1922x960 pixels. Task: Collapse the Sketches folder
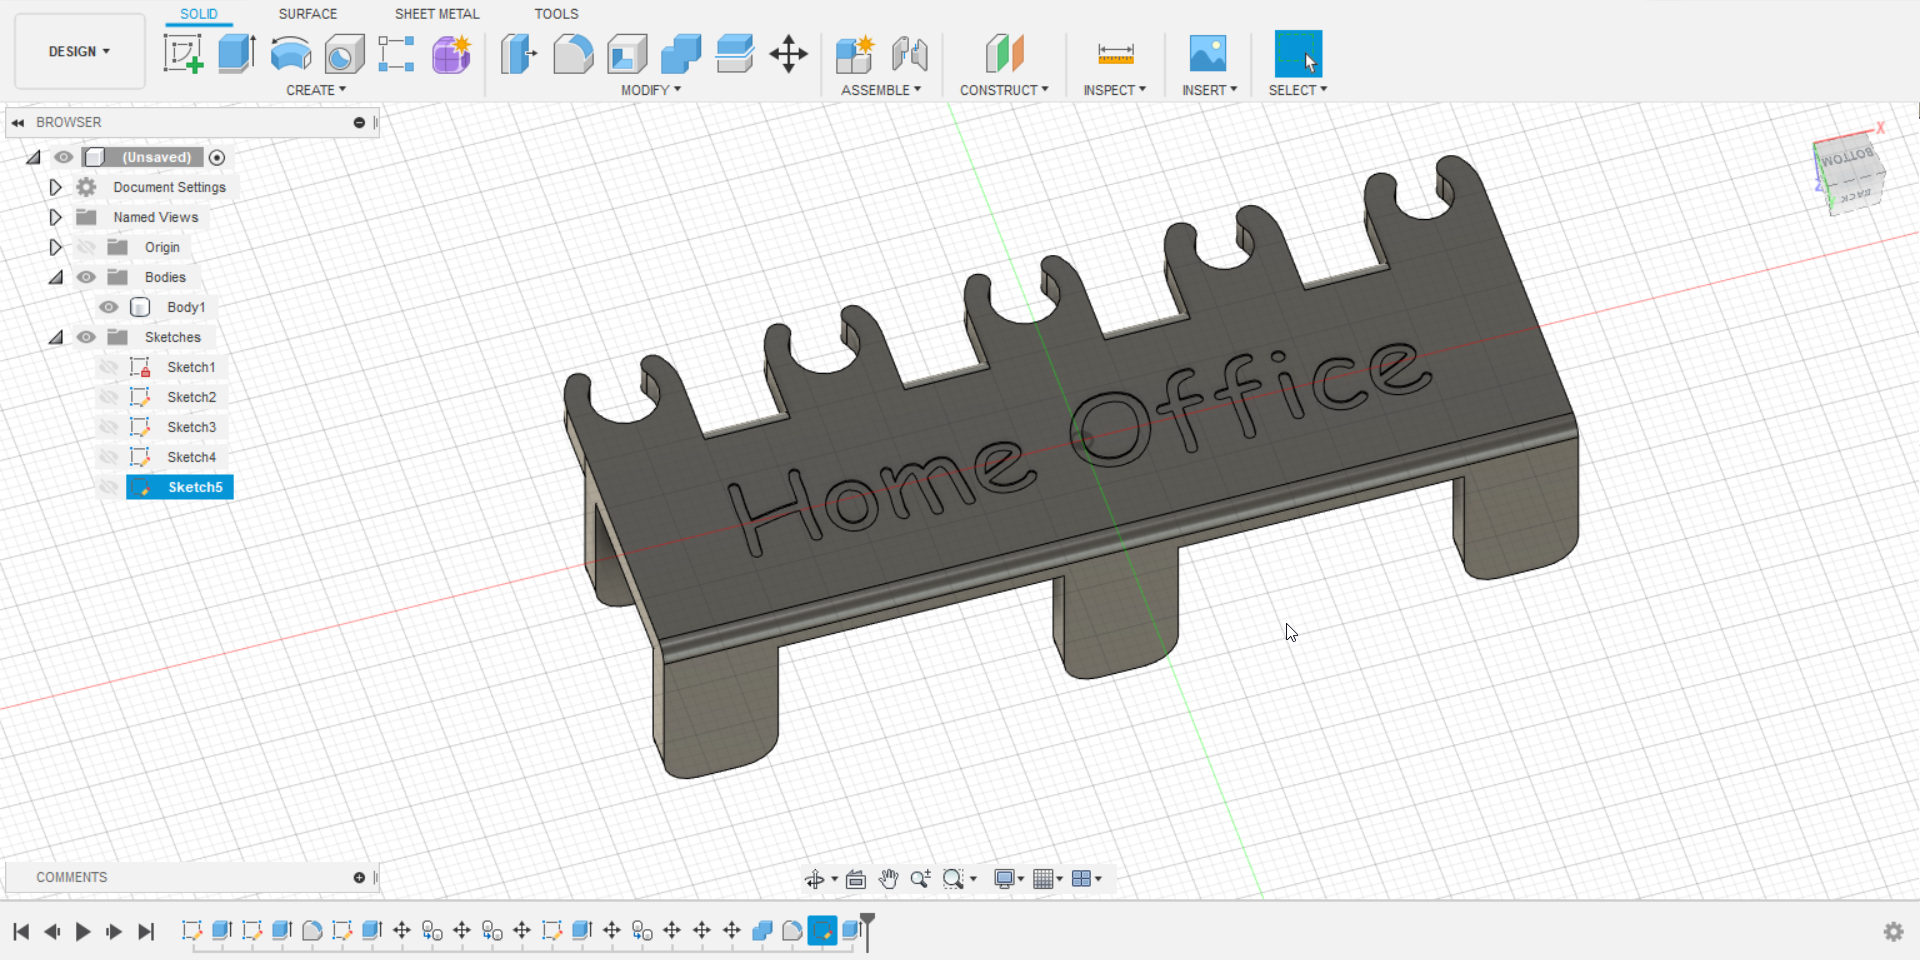point(56,337)
